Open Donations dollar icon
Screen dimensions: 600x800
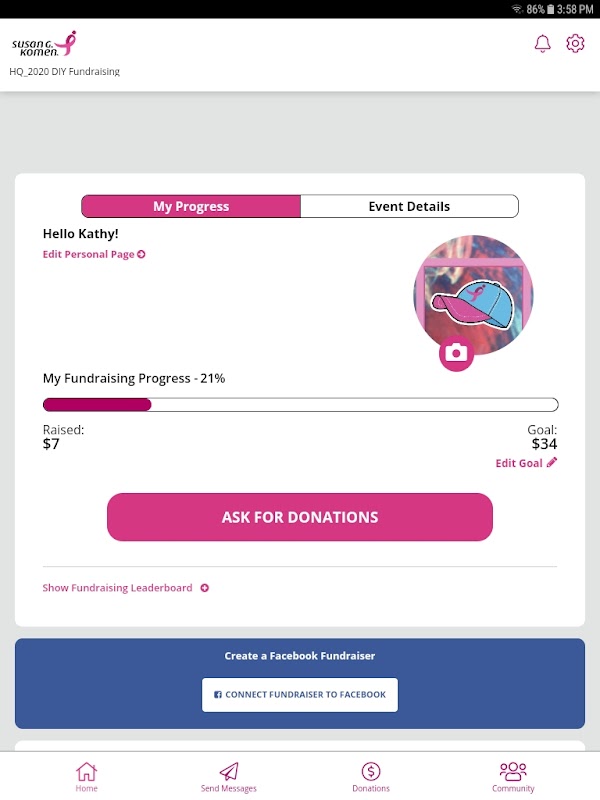point(371,771)
